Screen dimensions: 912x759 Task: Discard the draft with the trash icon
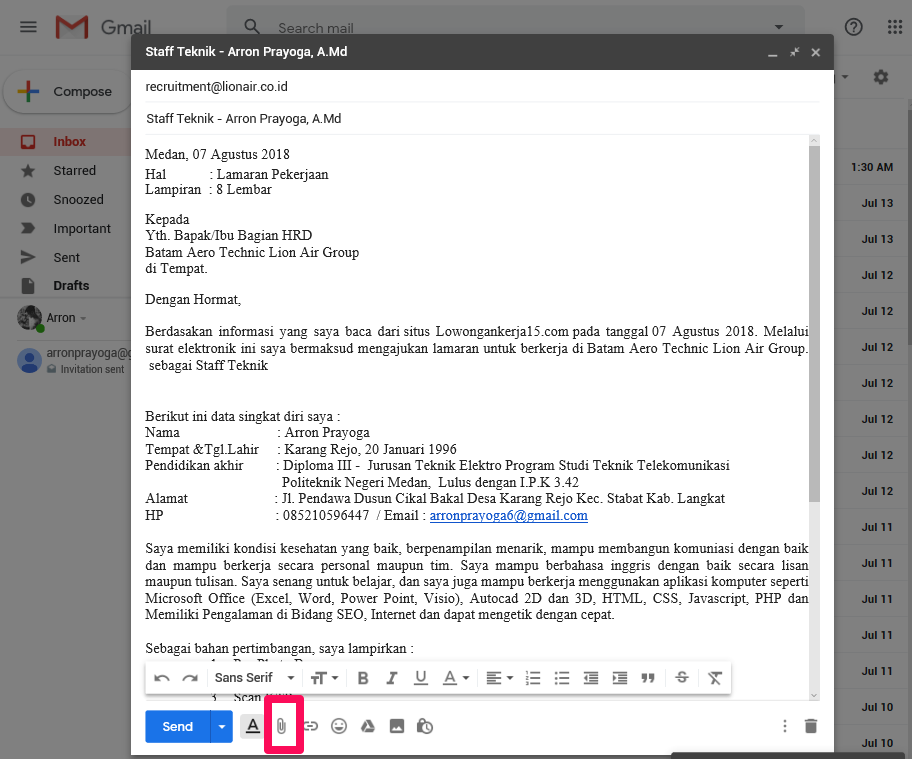coord(810,726)
